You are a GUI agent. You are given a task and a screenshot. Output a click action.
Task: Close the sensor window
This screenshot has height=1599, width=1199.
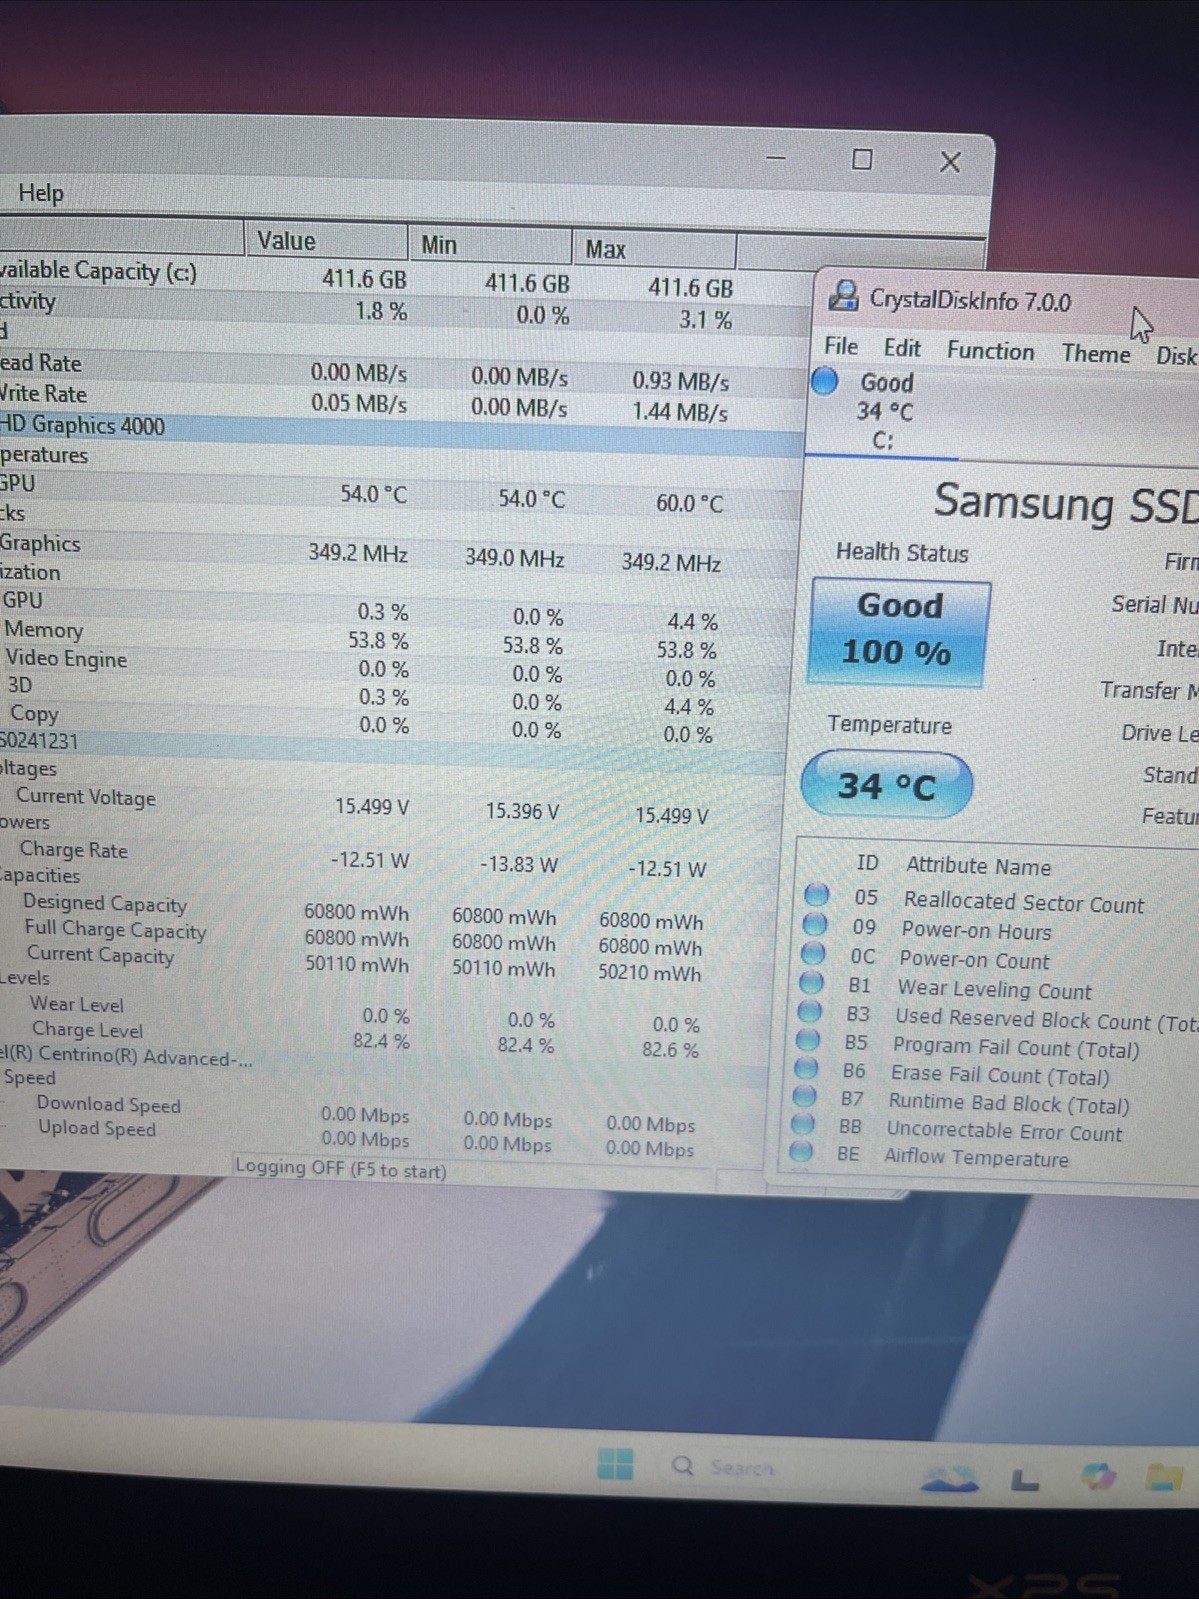pos(950,161)
